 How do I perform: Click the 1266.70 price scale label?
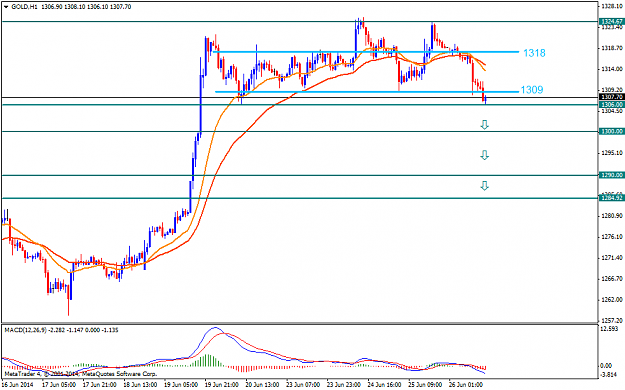click(x=612, y=278)
